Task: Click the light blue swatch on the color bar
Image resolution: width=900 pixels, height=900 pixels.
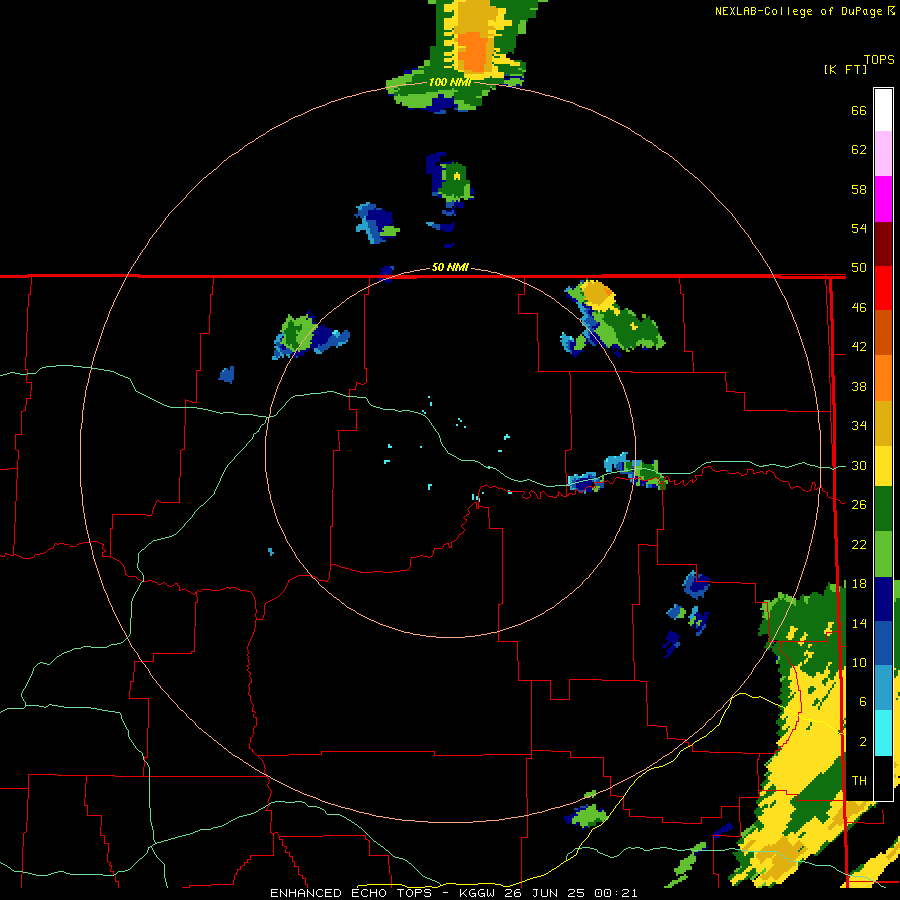Action: coord(883,688)
